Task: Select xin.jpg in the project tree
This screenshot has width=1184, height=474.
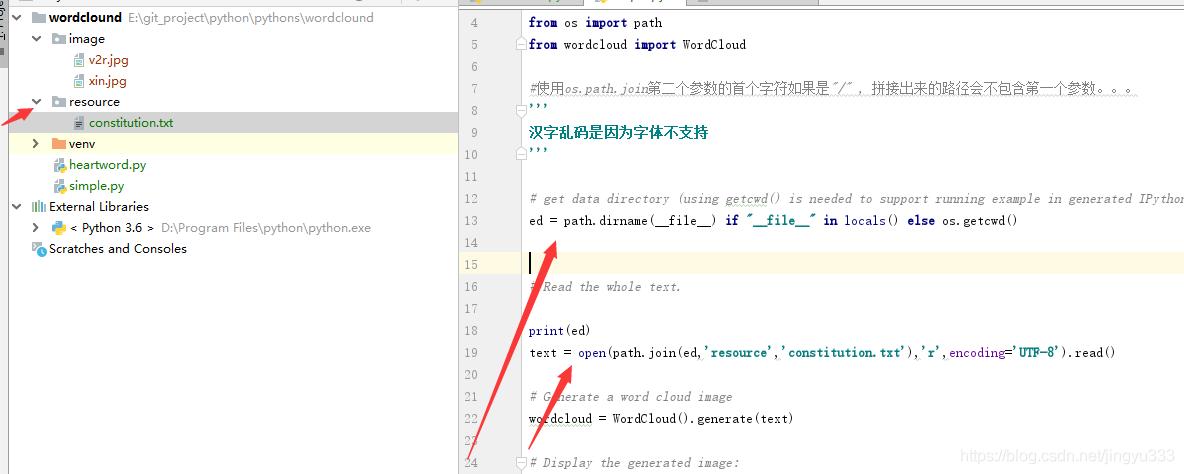Action: tap(108, 81)
